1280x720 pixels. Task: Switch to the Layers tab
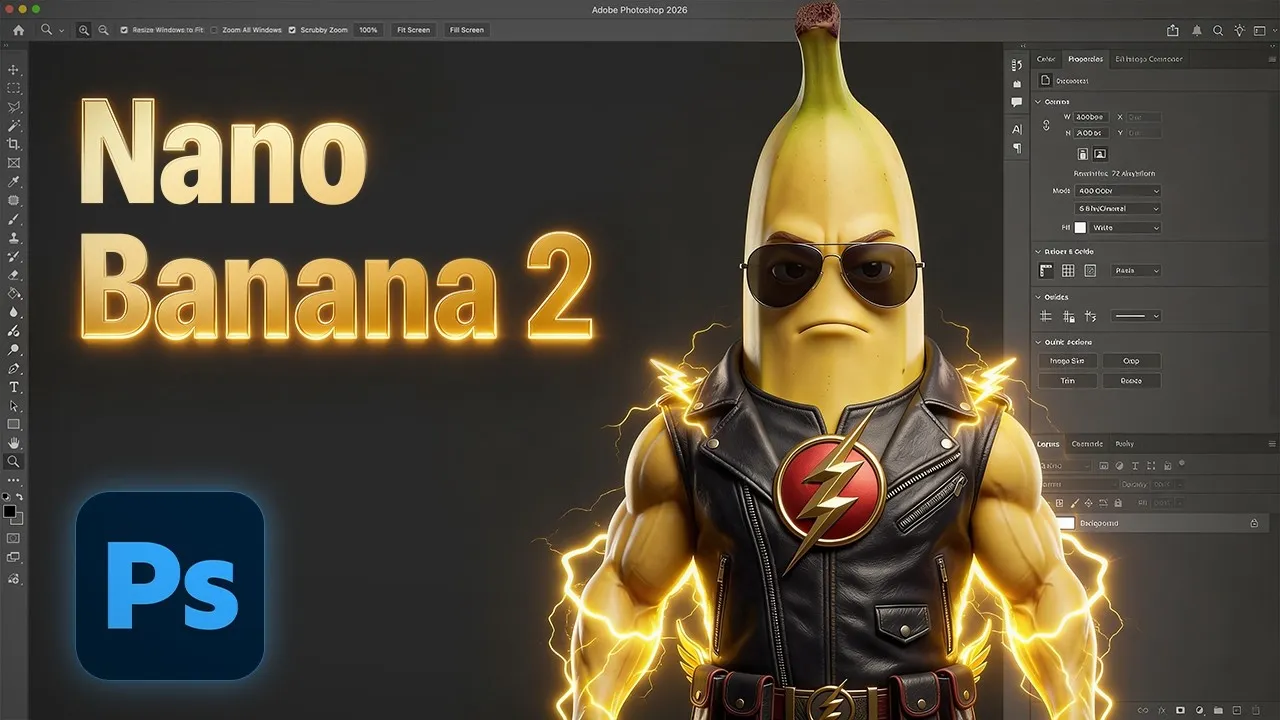coord(1048,444)
